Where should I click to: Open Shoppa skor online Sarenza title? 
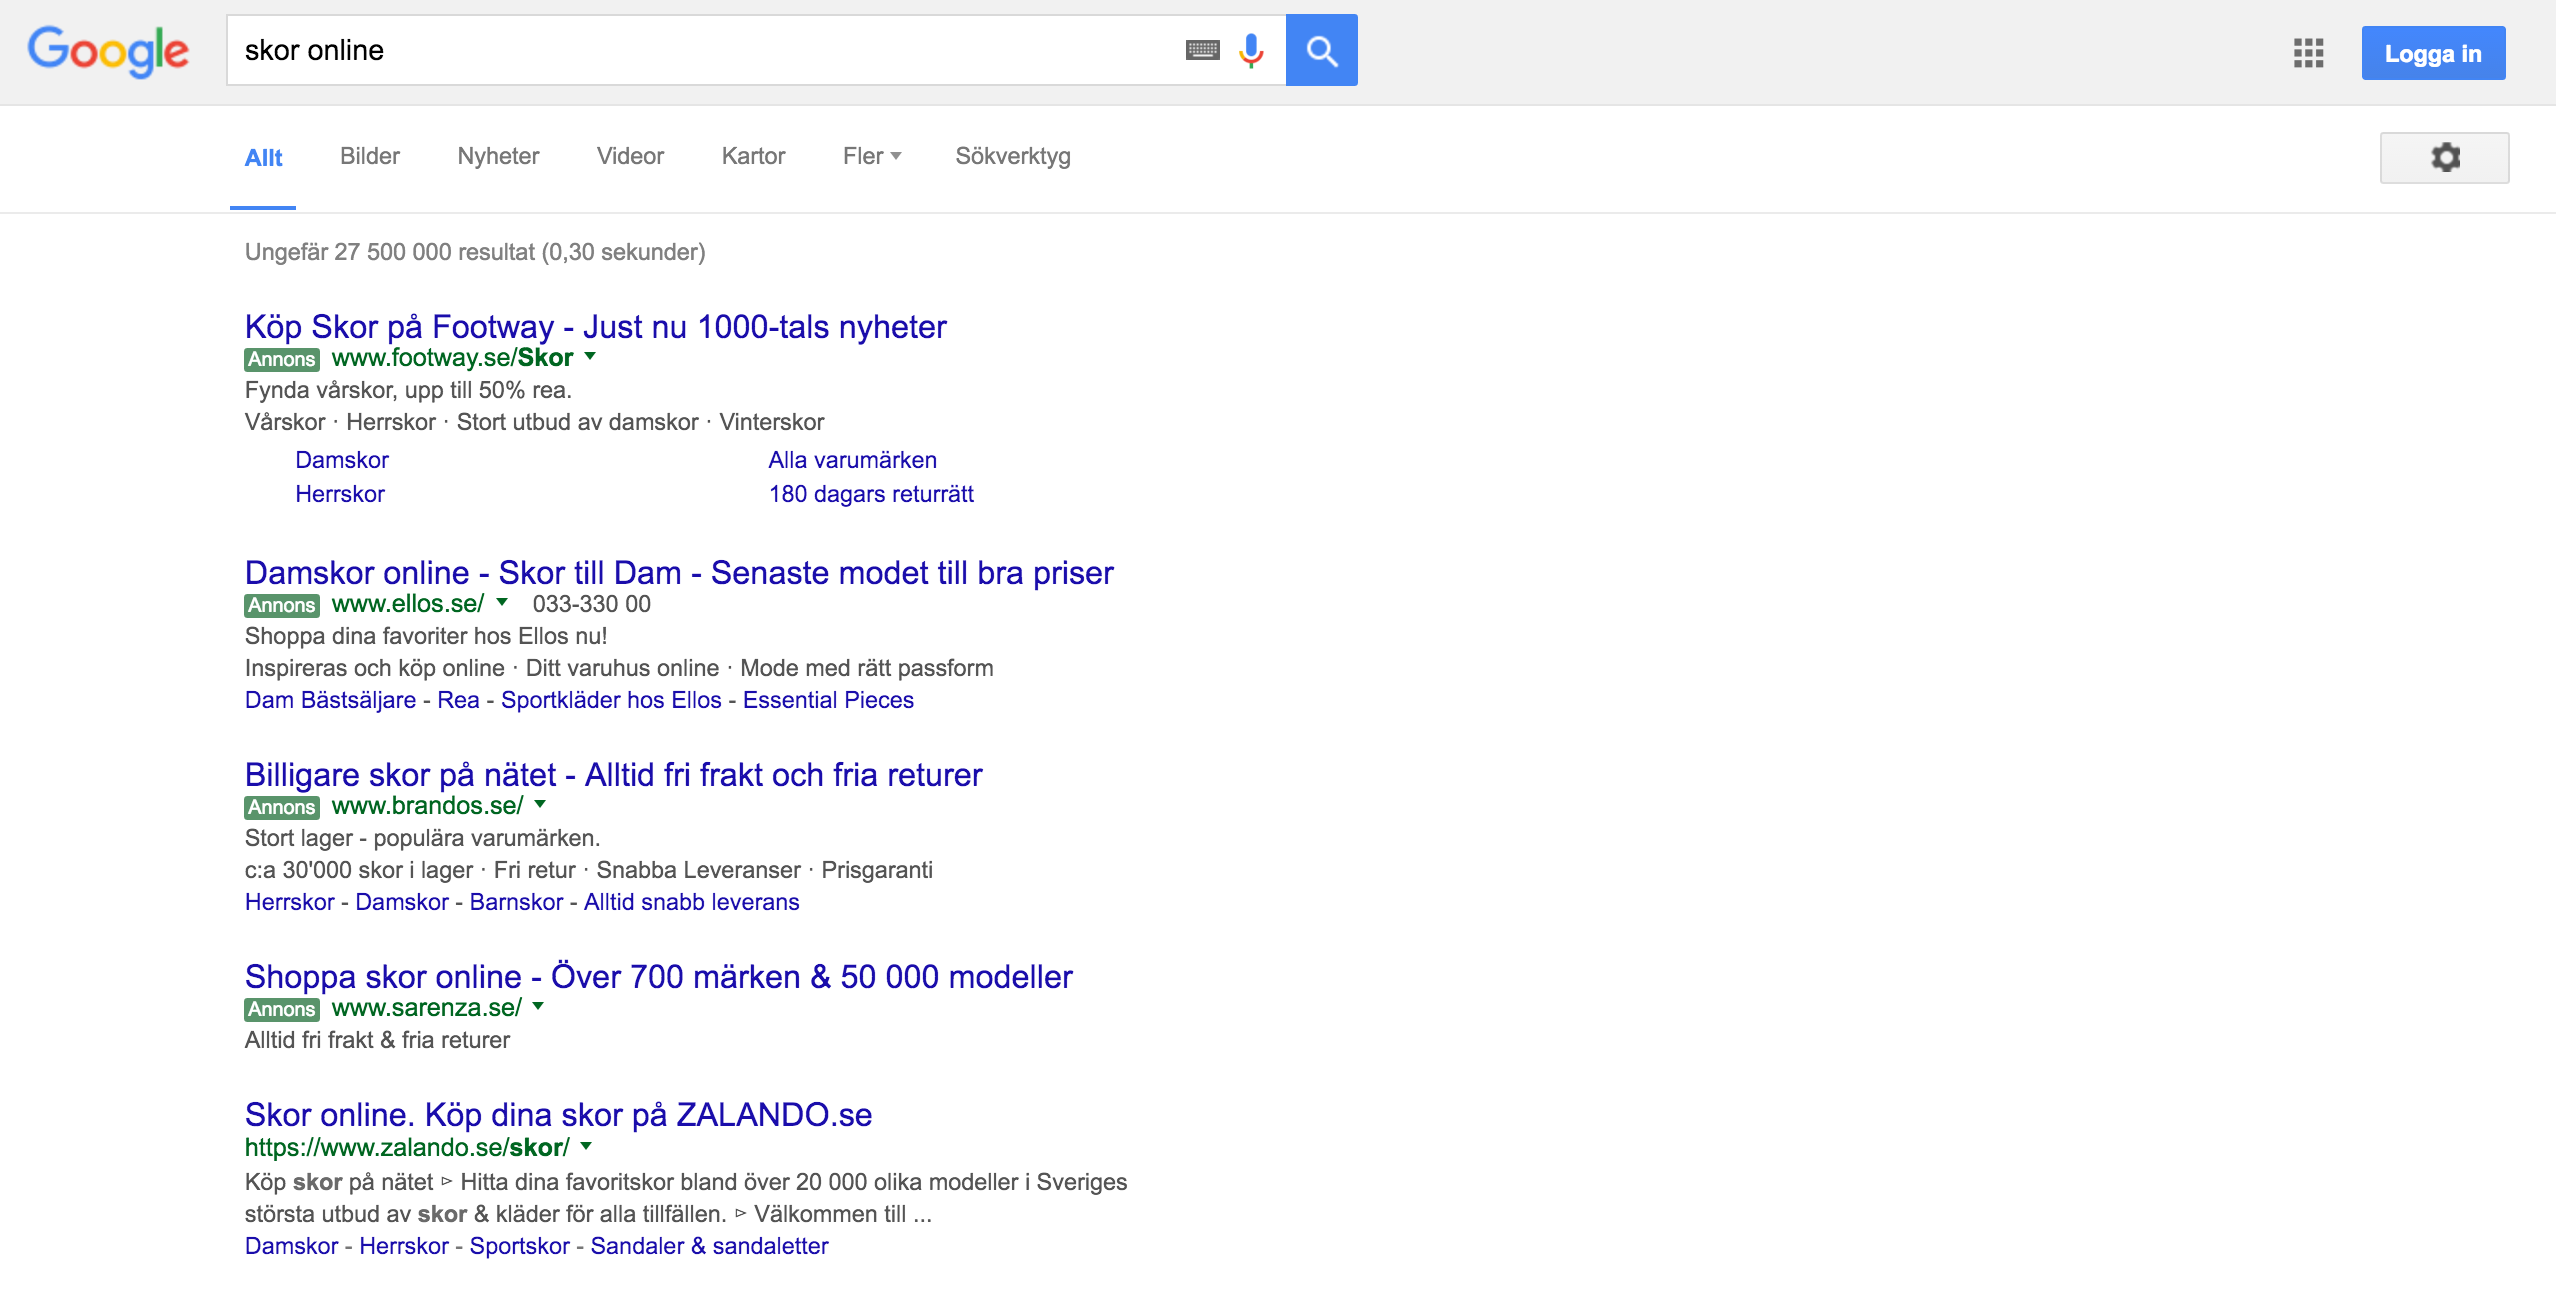(x=658, y=977)
